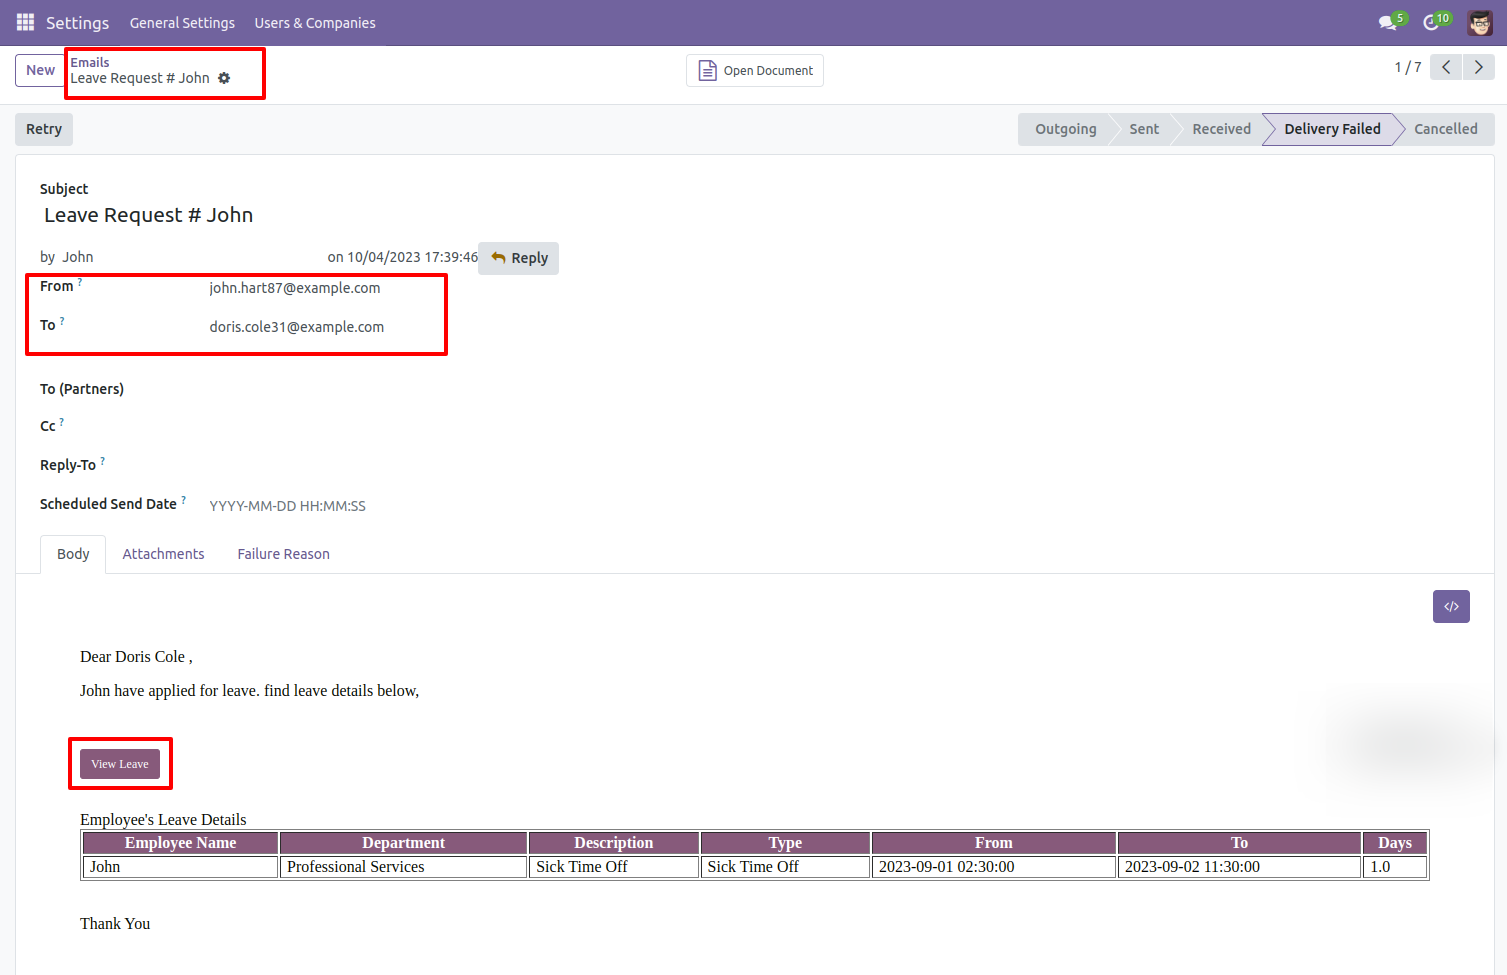The width and height of the screenshot is (1507, 975).
Task: Go to the previous record arrow
Action: click(x=1446, y=67)
